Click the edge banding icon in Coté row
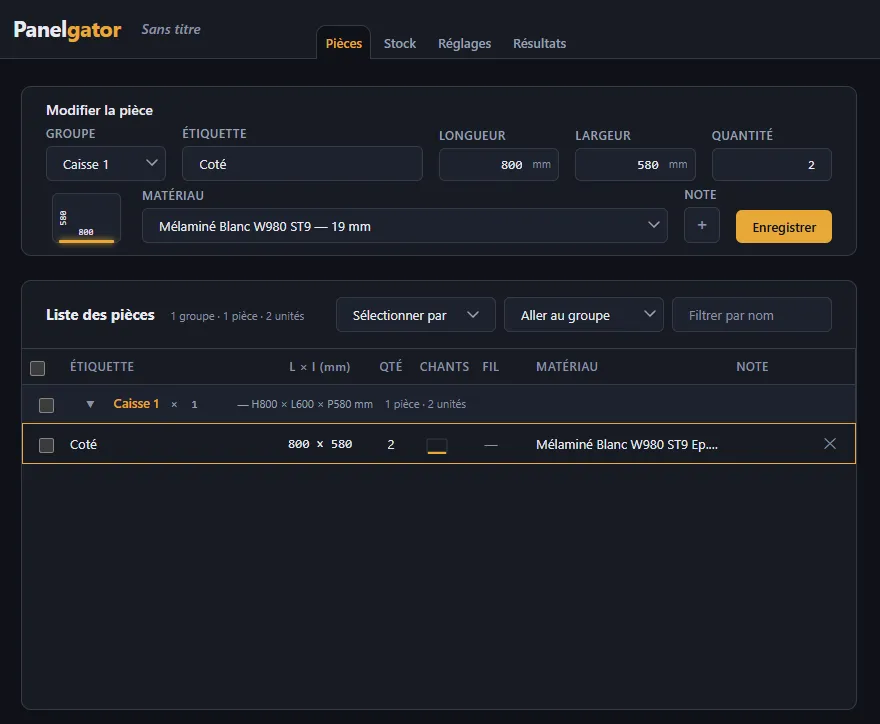This screenshot has width=880, height=724. pos(437,446)
